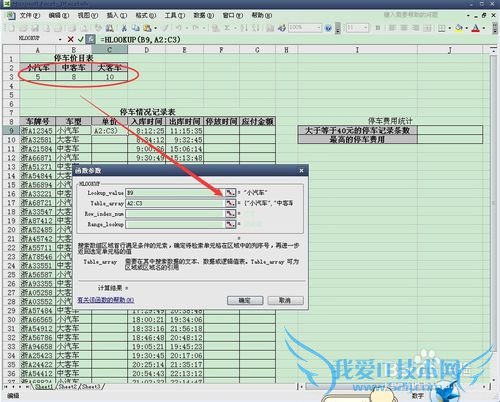Screen dimensions: 500x402
Task: Select the Format Painter brush icon
Action: tap(165, 28)
